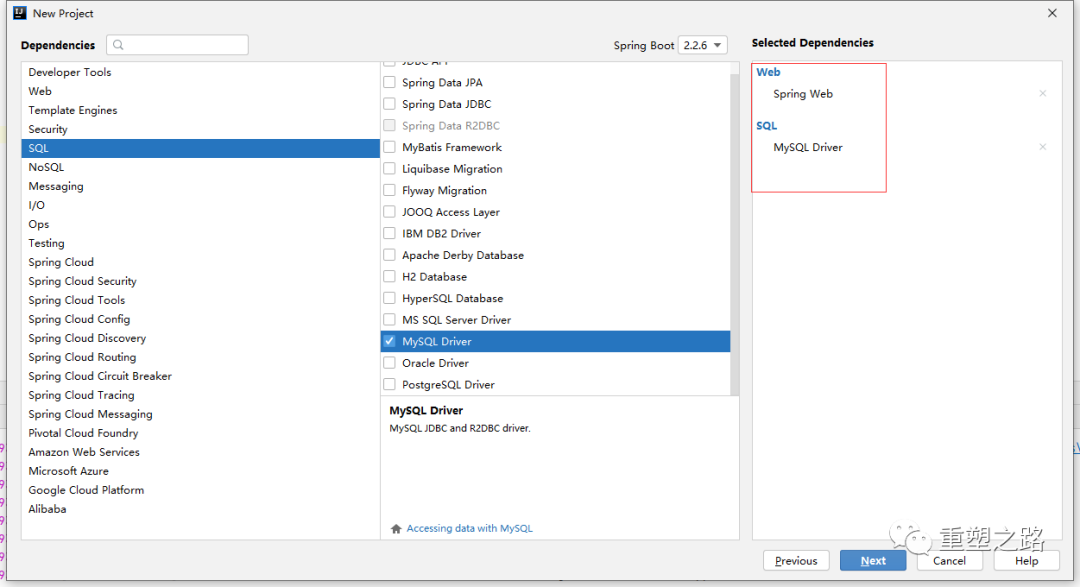Close the New Project dialog
1080x587 pixels.
(x=1052, y=14)
